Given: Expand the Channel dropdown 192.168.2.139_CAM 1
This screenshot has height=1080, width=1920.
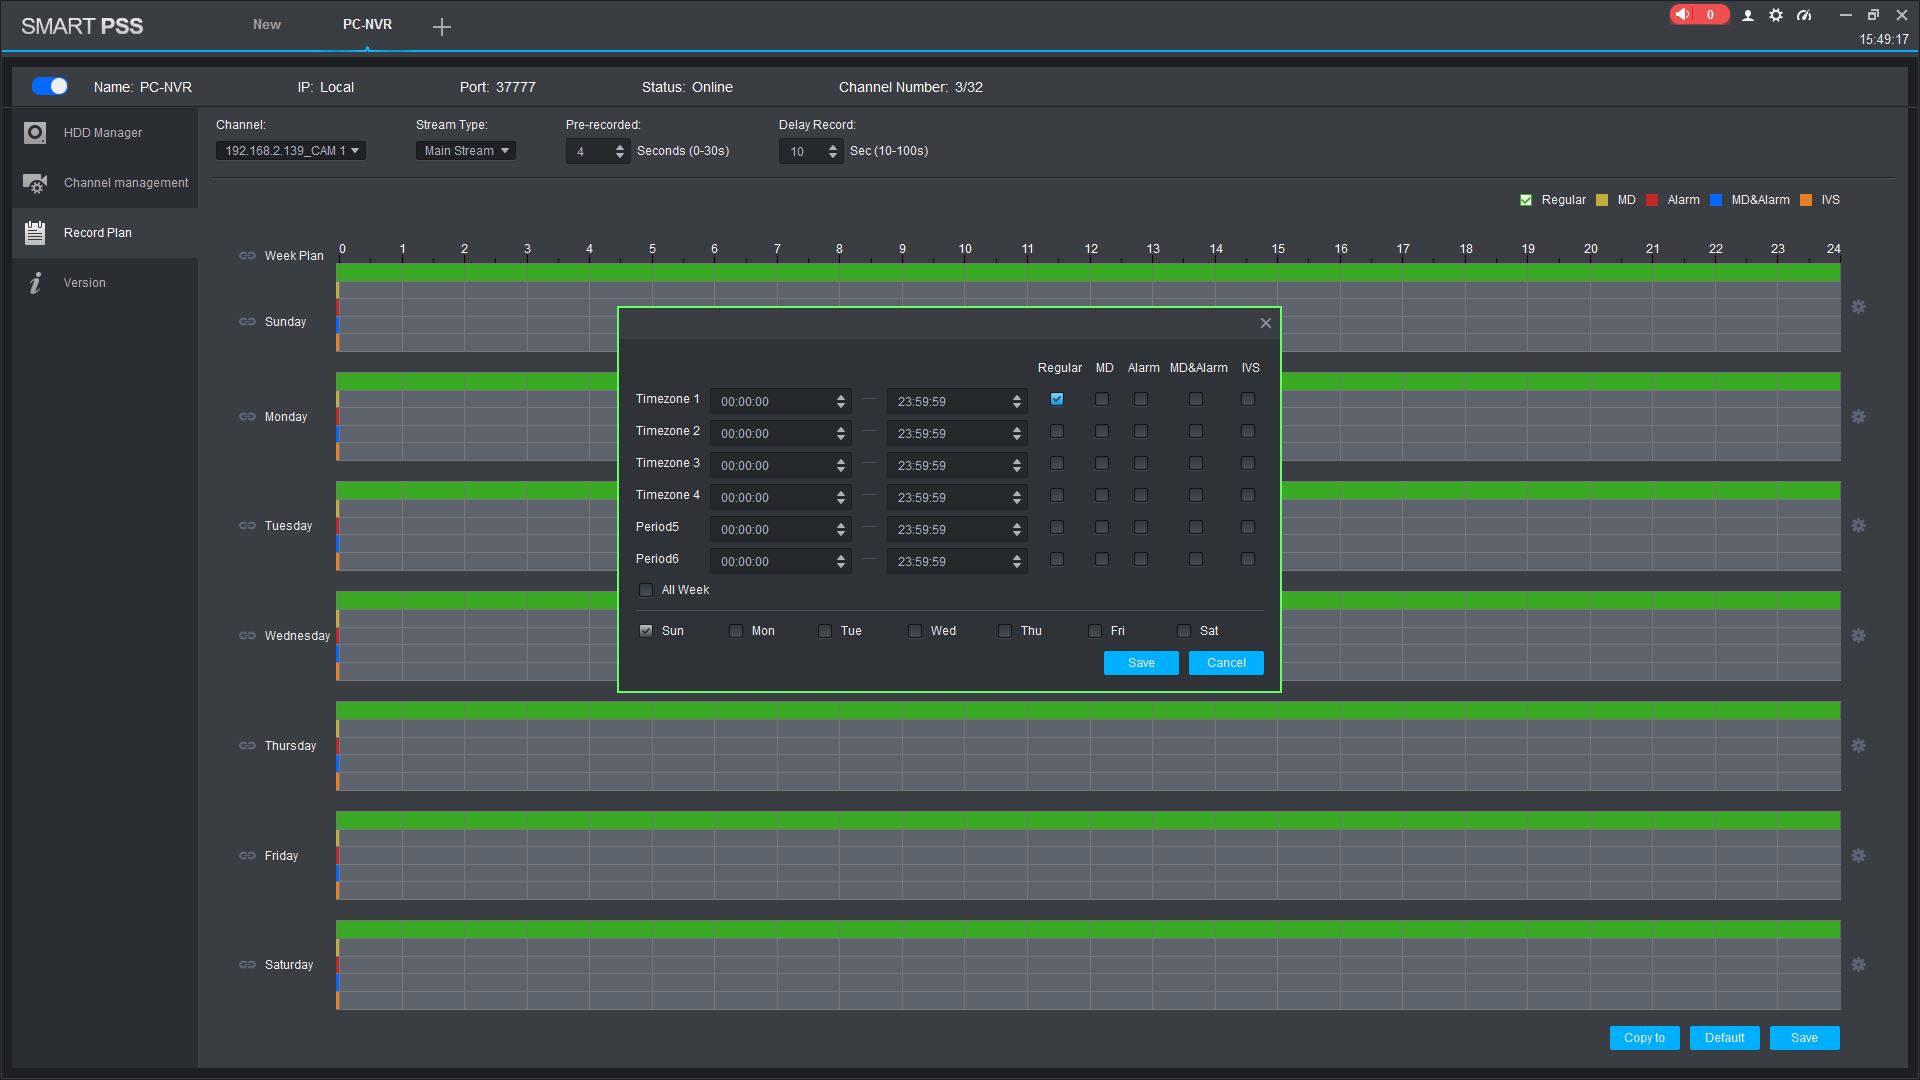Looking at the screenshot, I should click(291, 151).
